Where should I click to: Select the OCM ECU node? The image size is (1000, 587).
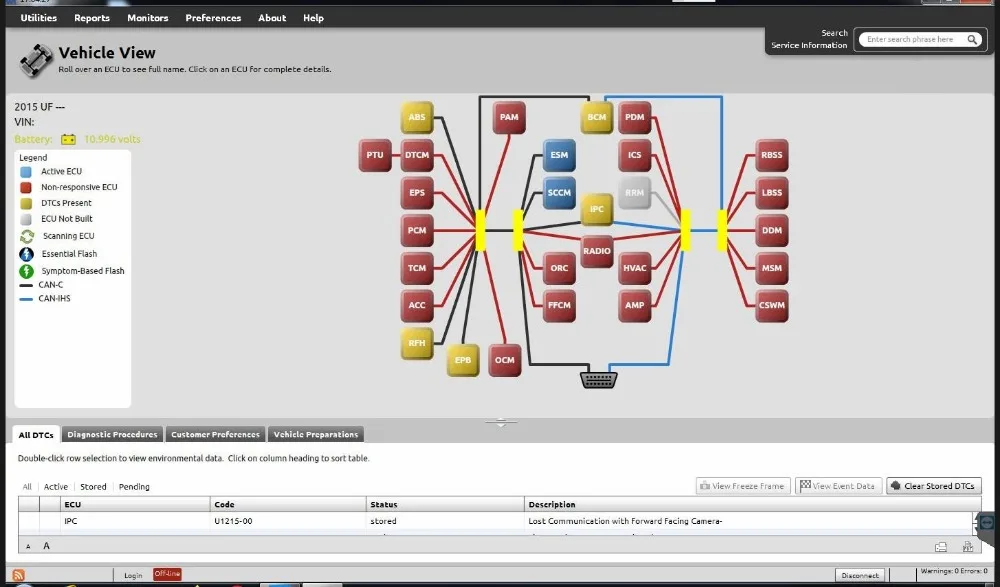[x=504, y=360]
